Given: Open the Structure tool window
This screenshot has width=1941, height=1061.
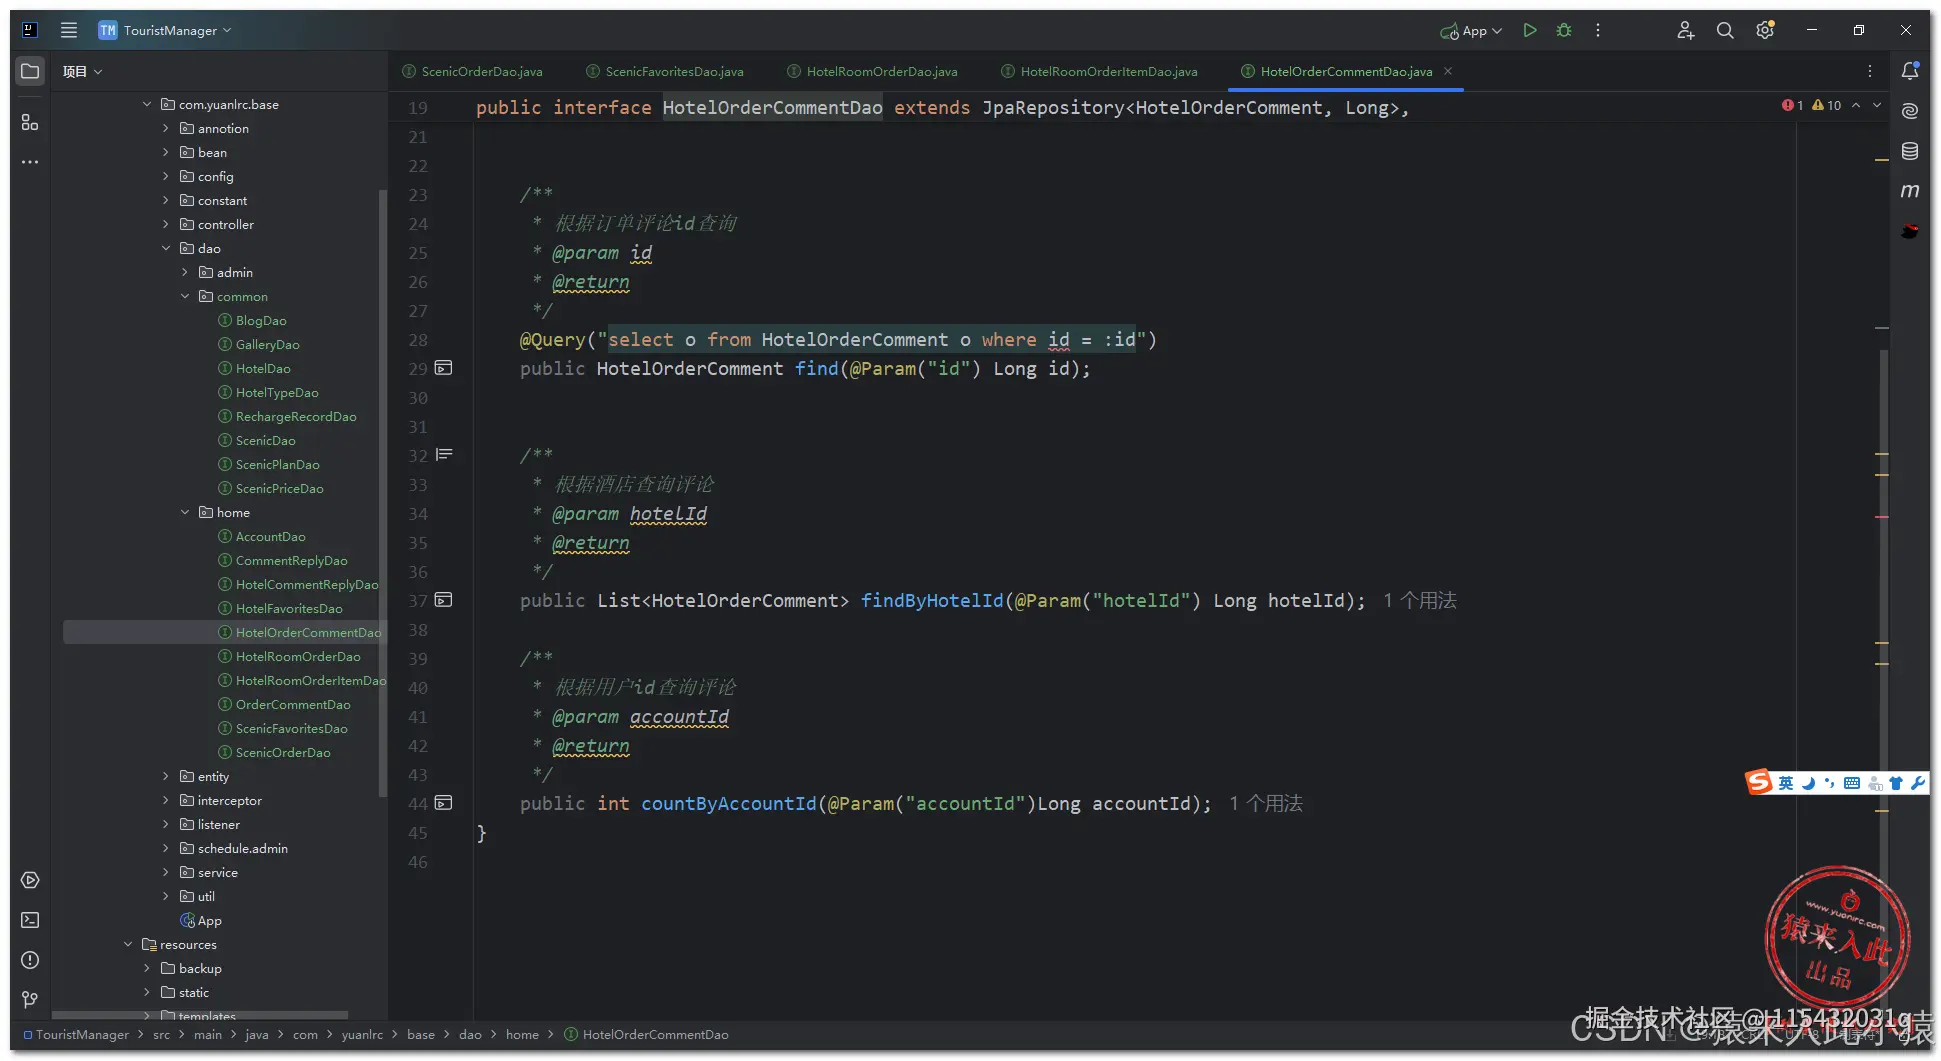Looking at the screenshot, I should [30, 122].
